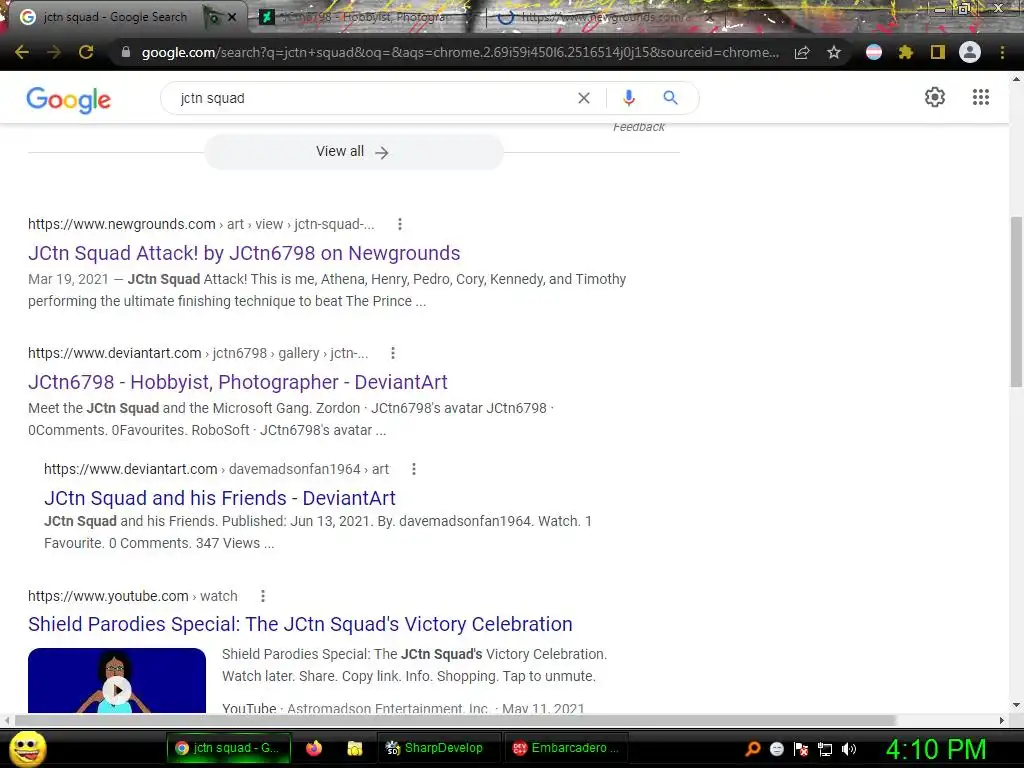Click the browser forward arrow
This screenshot has height=768, width=1024.
(54, 52)
